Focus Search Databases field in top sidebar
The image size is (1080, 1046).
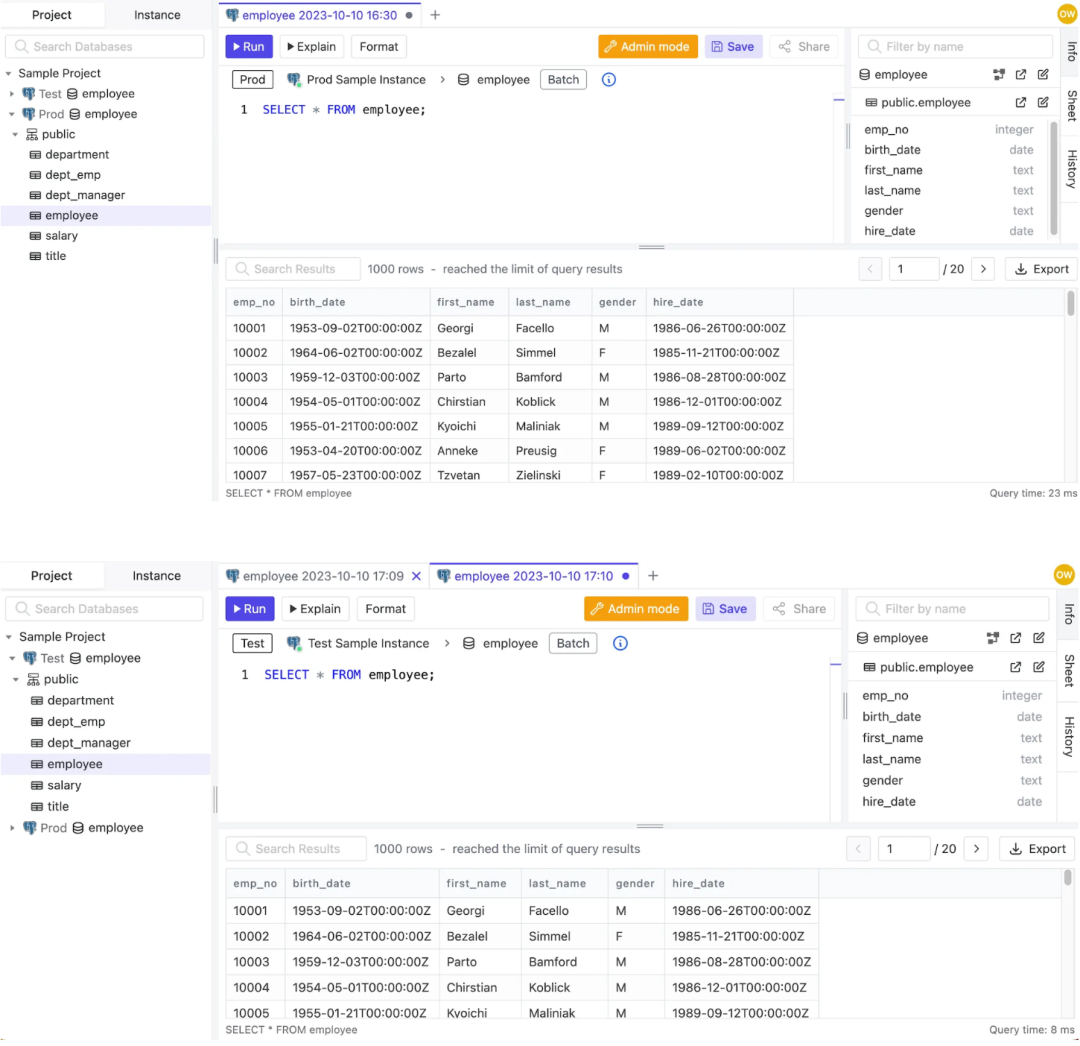(x=105, y=47)
